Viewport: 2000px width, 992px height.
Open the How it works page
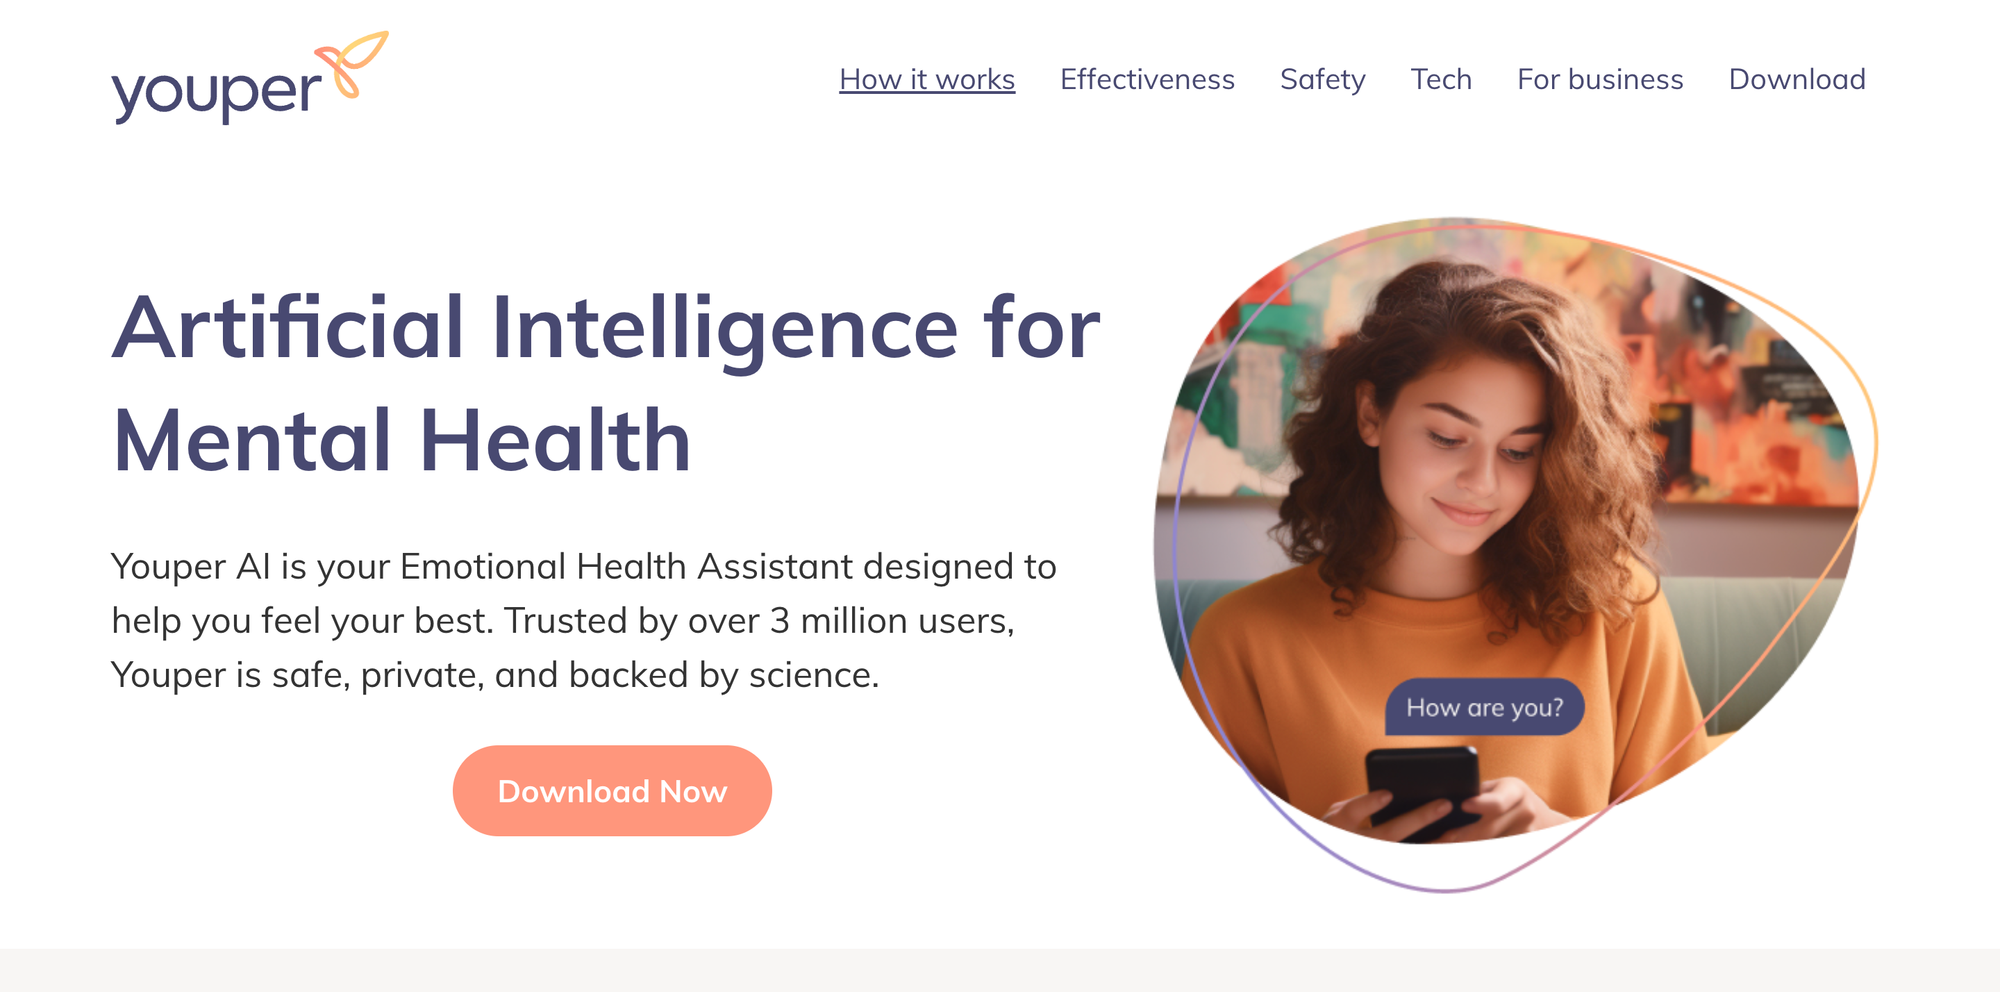point(927,79)
